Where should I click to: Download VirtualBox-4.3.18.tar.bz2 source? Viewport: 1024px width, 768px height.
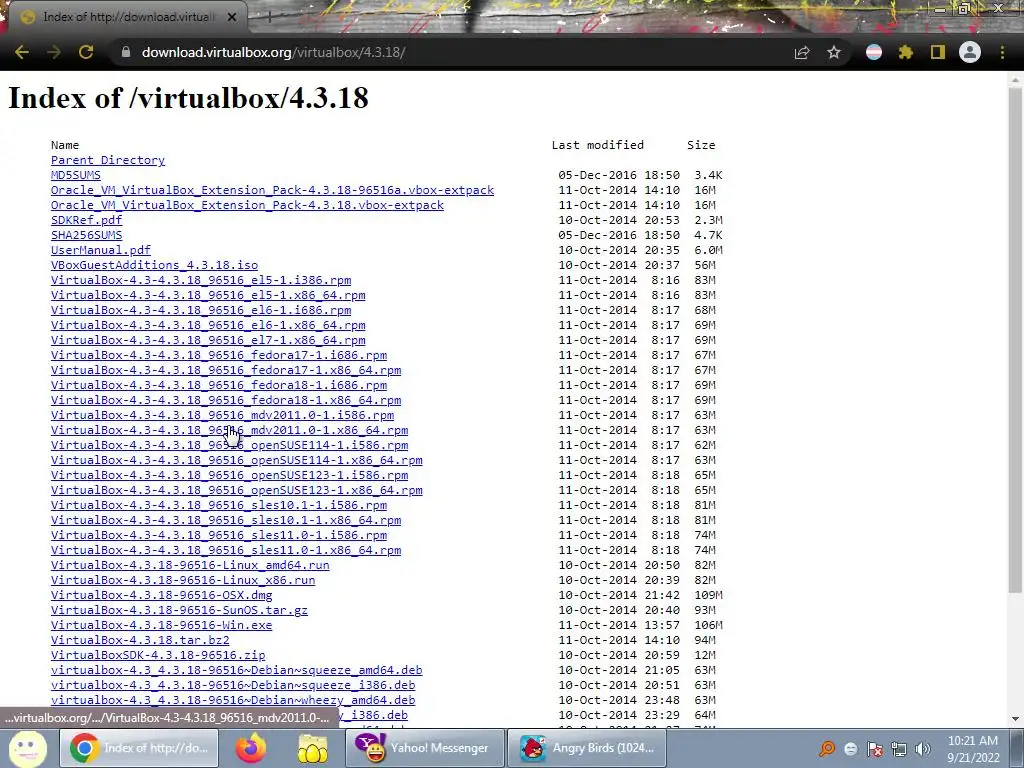tap(140, 641)
